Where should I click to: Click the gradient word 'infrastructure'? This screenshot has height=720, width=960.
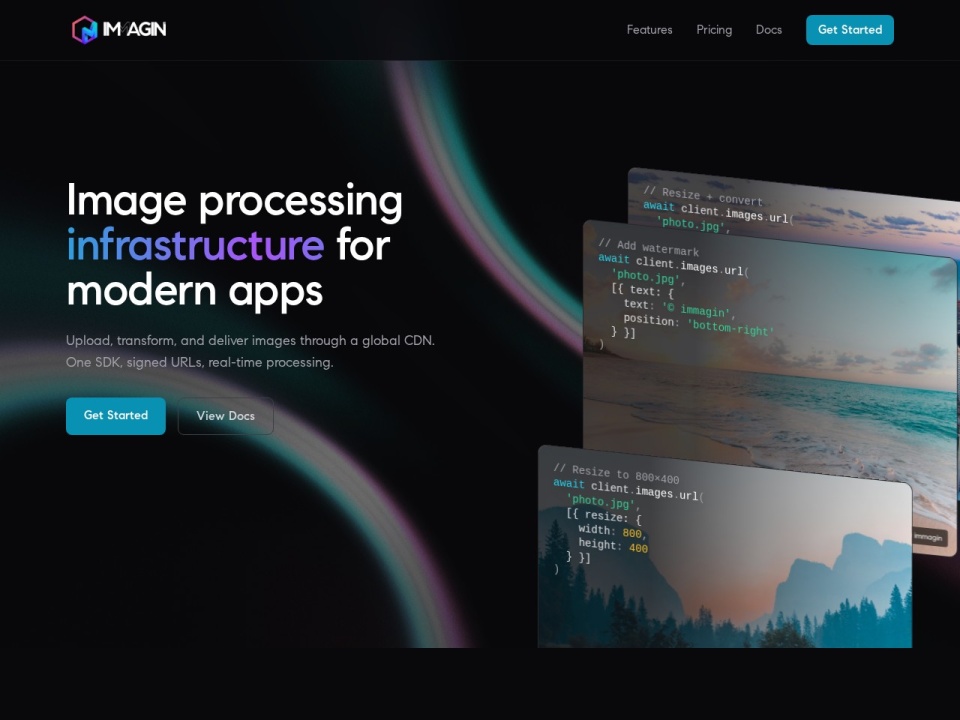[x=195, y=245]
